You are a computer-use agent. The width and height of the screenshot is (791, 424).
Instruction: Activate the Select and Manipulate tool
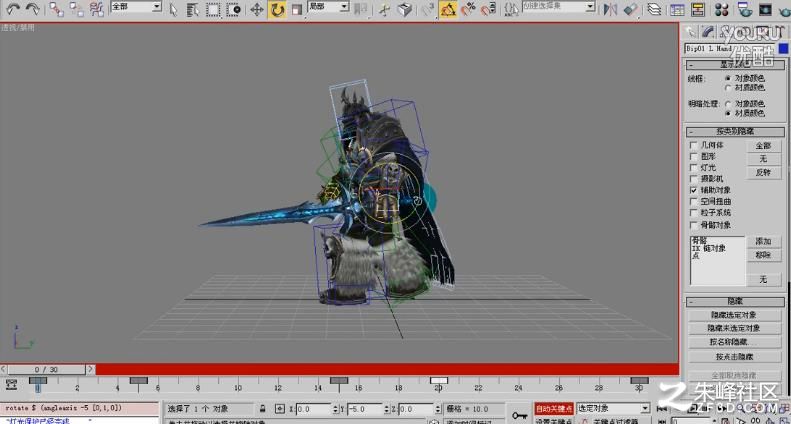[385, 9]
